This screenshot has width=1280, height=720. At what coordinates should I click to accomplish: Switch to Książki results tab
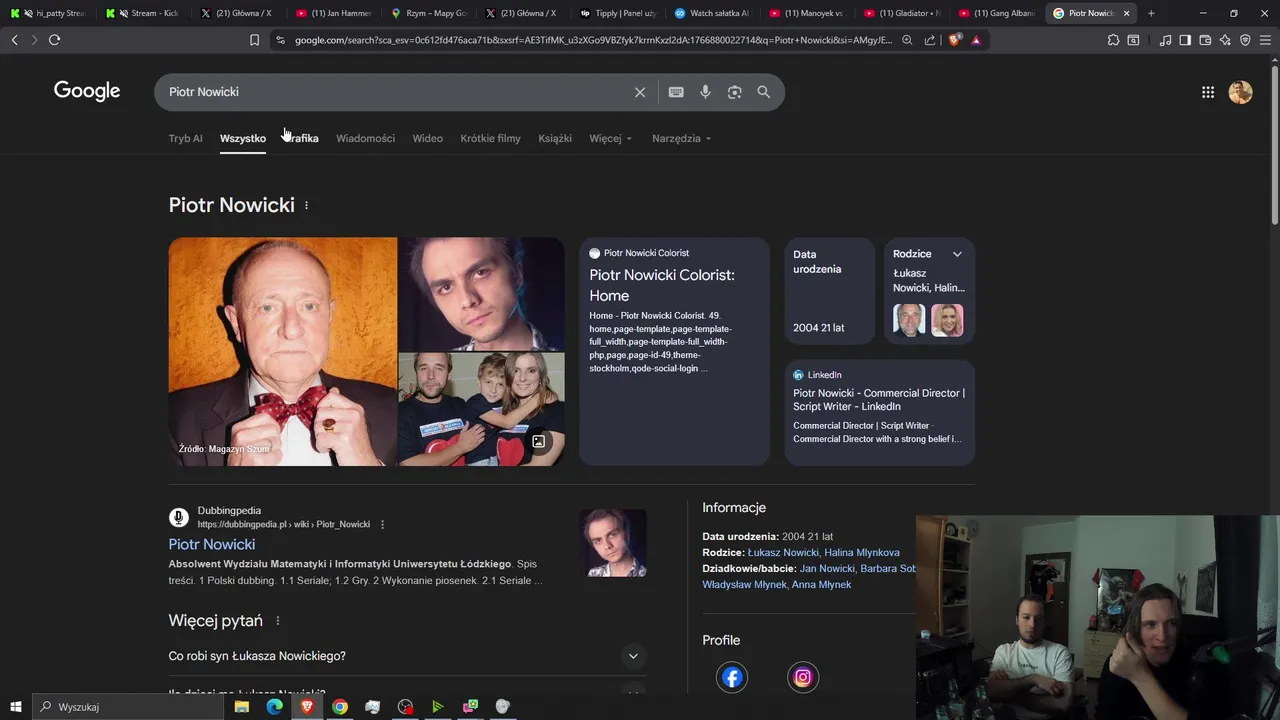click(x=555, y=138)
